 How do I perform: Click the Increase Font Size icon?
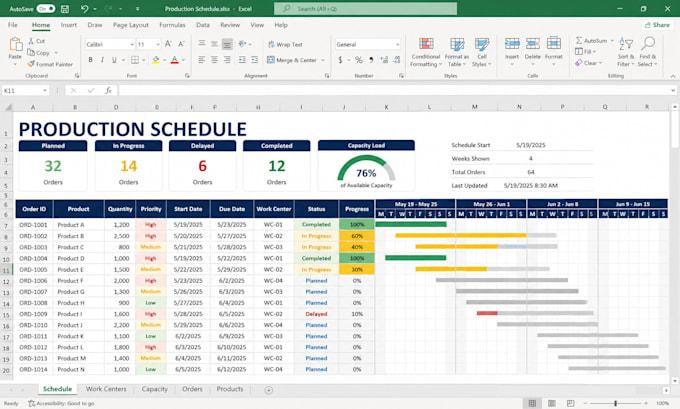(168, 44)
